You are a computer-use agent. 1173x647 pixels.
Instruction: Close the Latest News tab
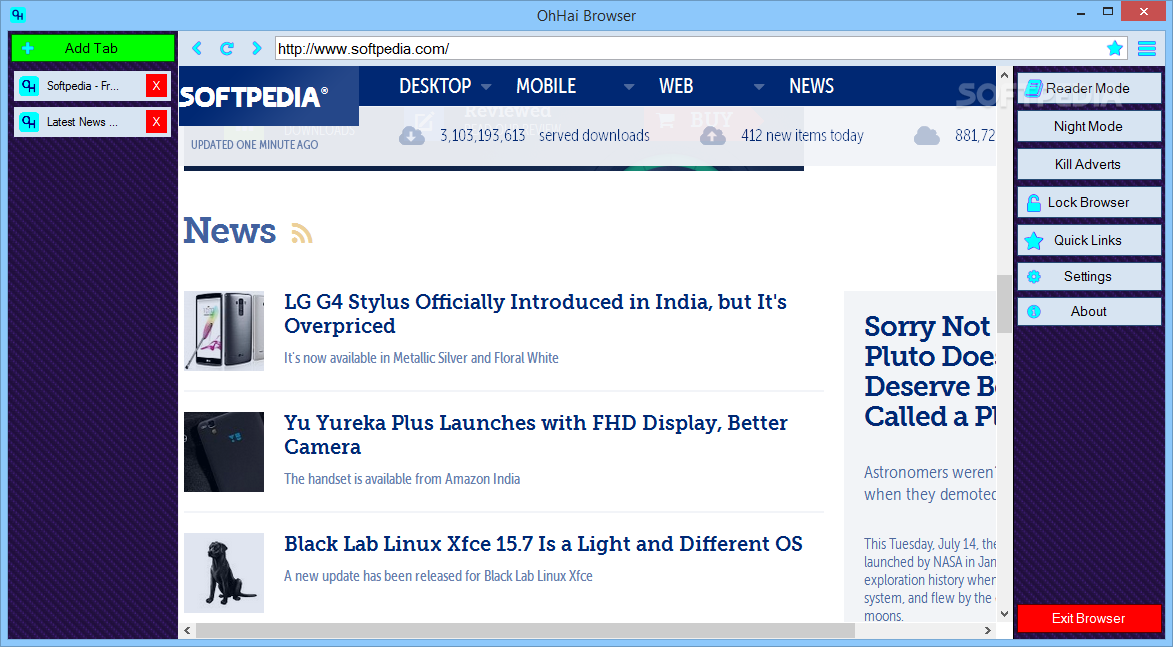pos(156,122)
